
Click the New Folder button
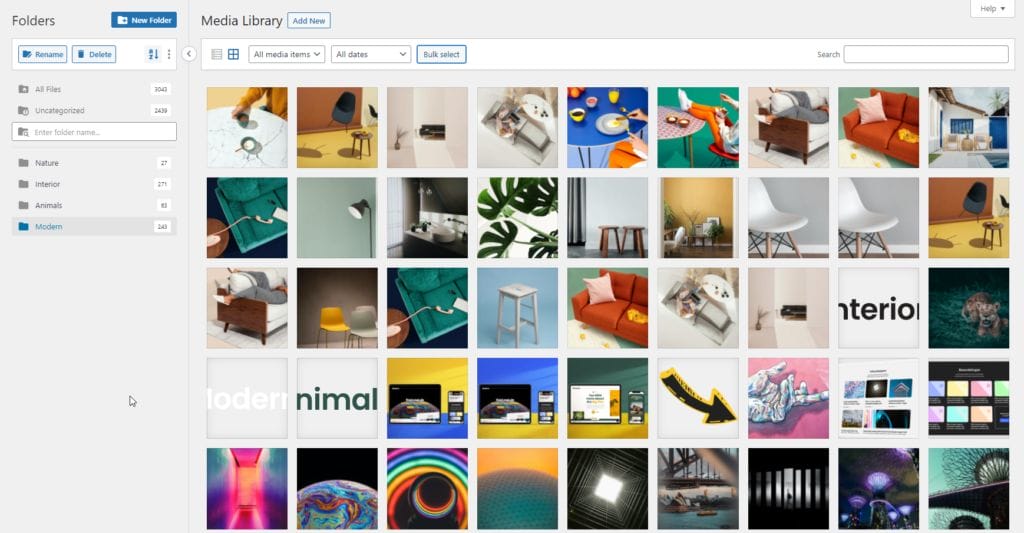[144, 20]
